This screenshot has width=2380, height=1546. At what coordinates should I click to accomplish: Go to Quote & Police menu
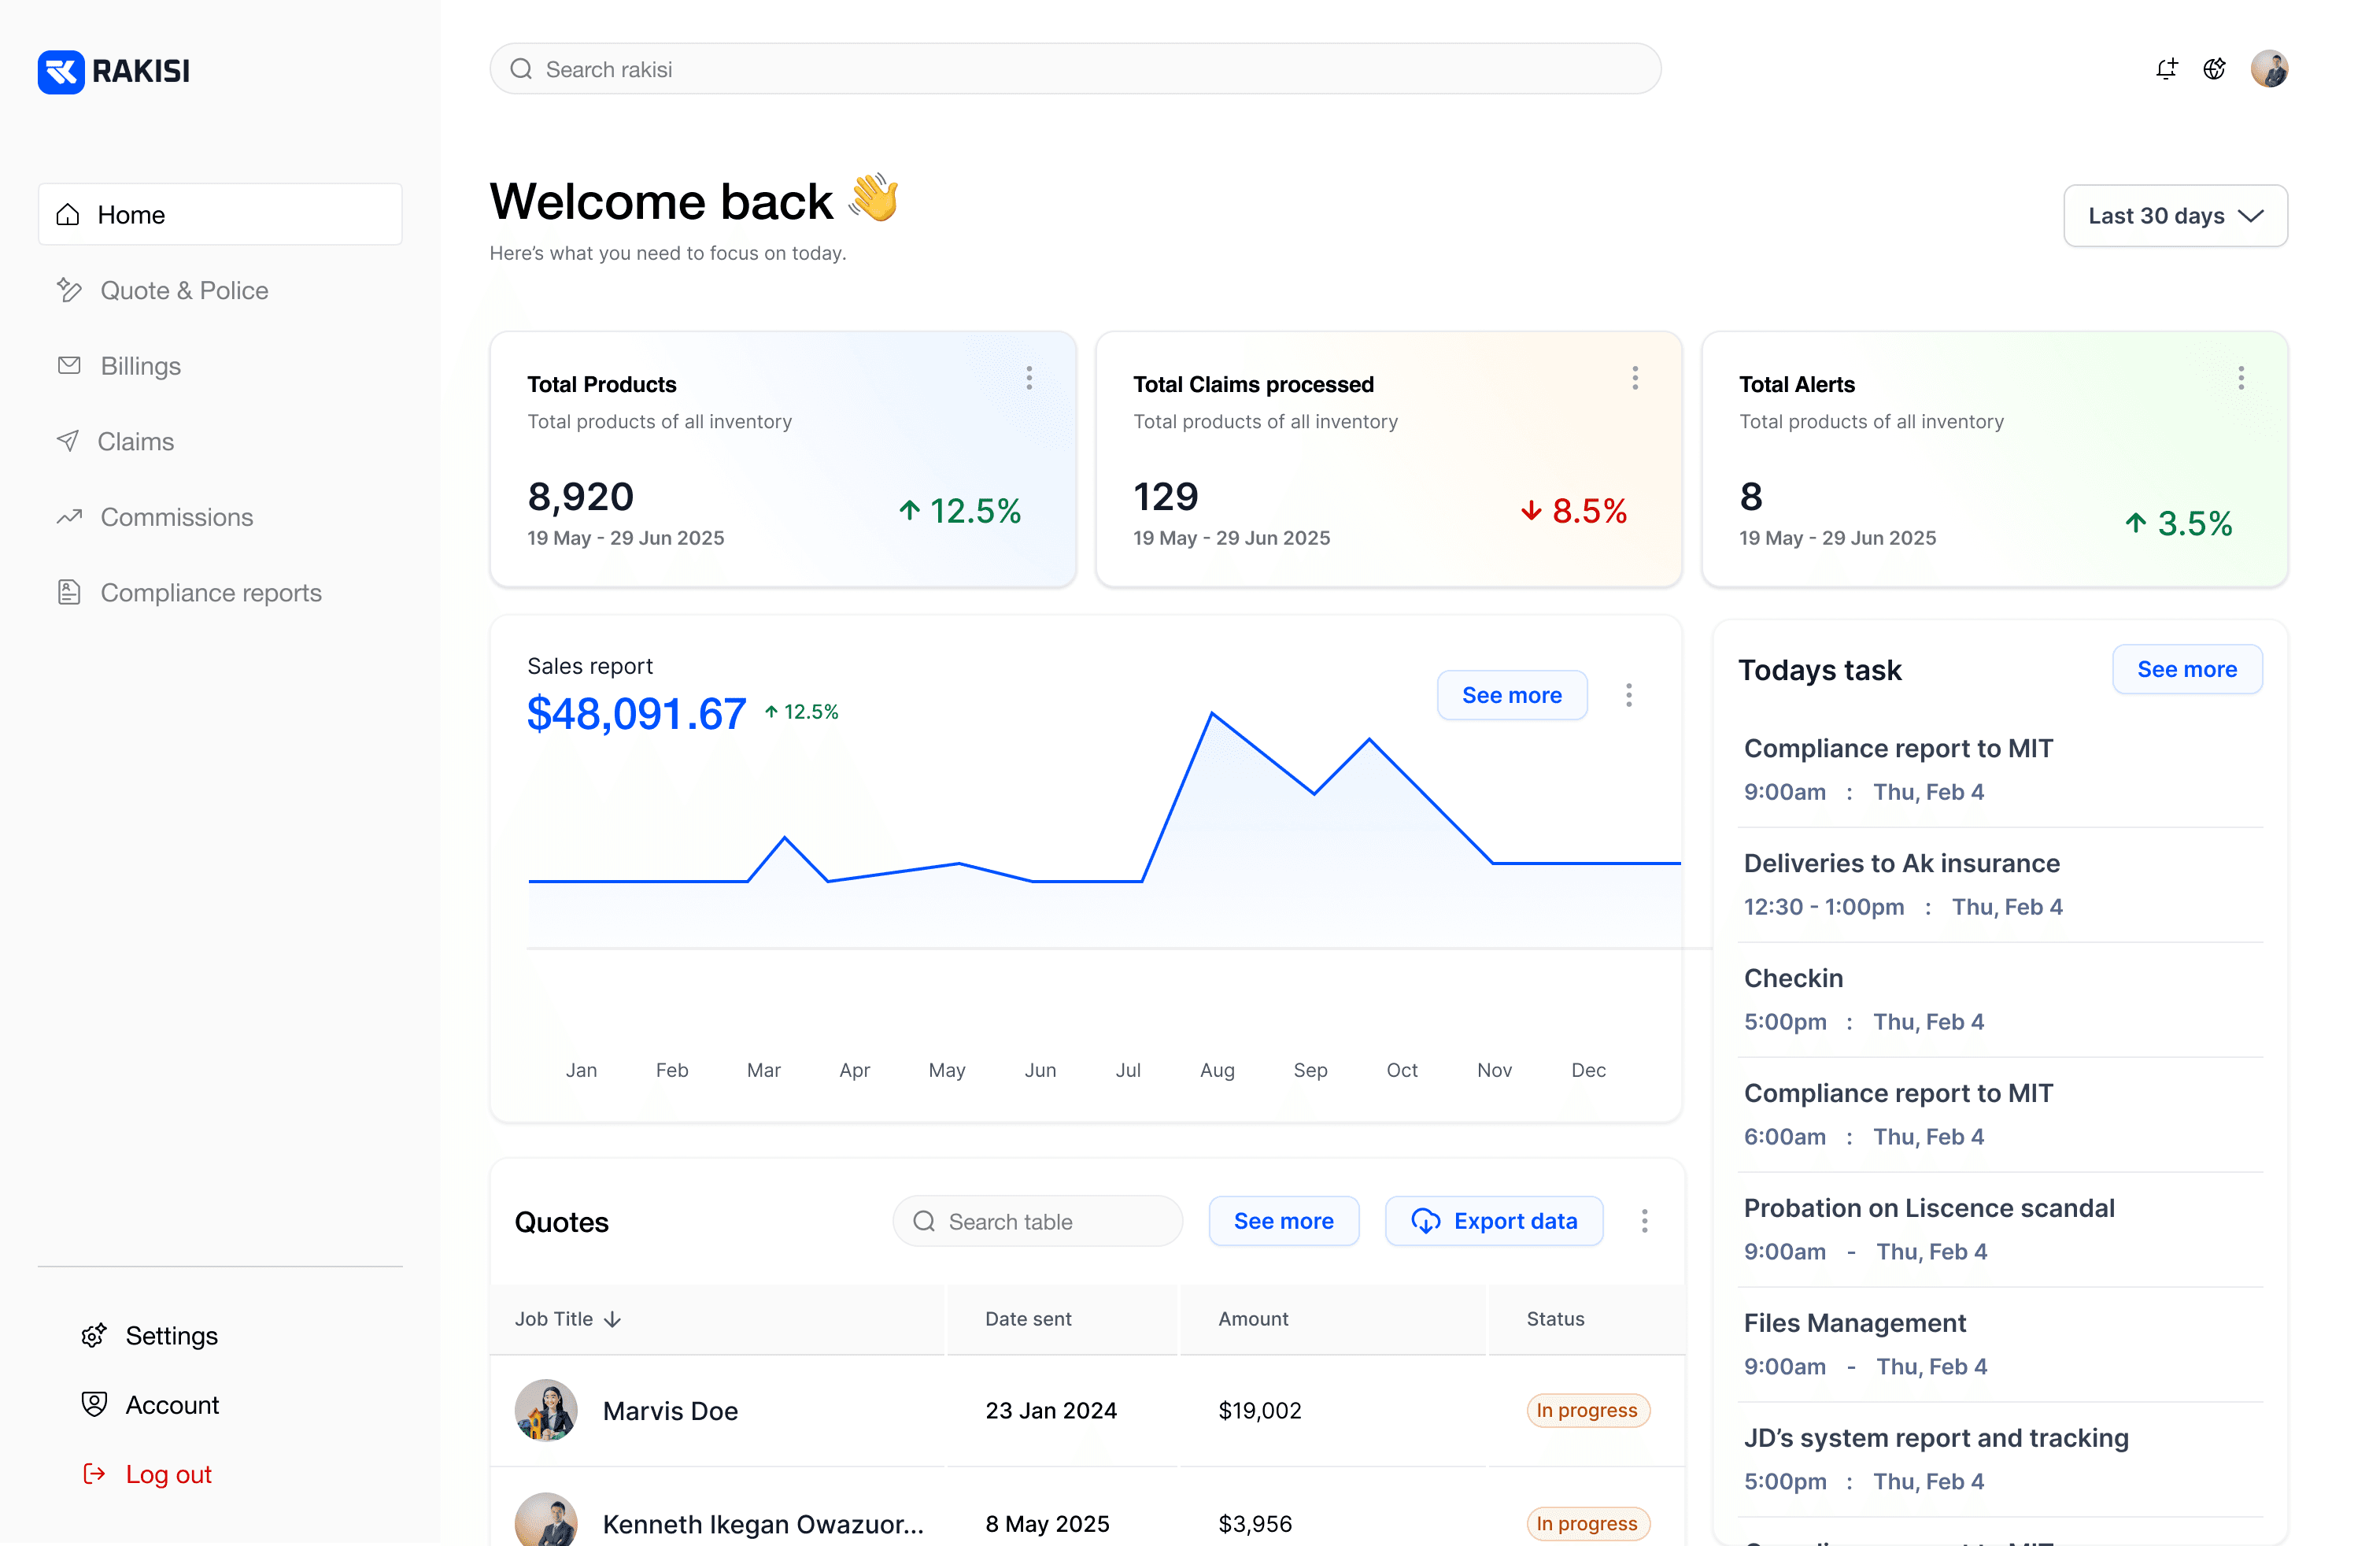coord(184,290)
